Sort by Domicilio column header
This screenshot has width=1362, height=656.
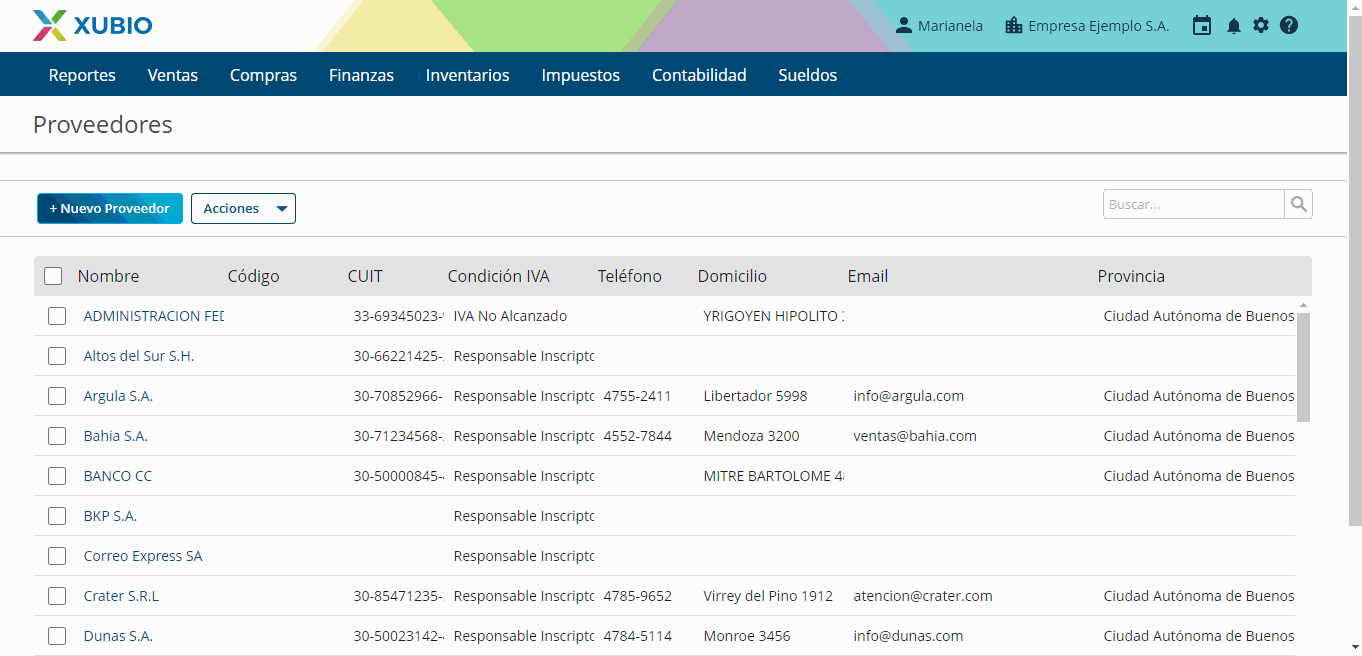coord(732,276)
